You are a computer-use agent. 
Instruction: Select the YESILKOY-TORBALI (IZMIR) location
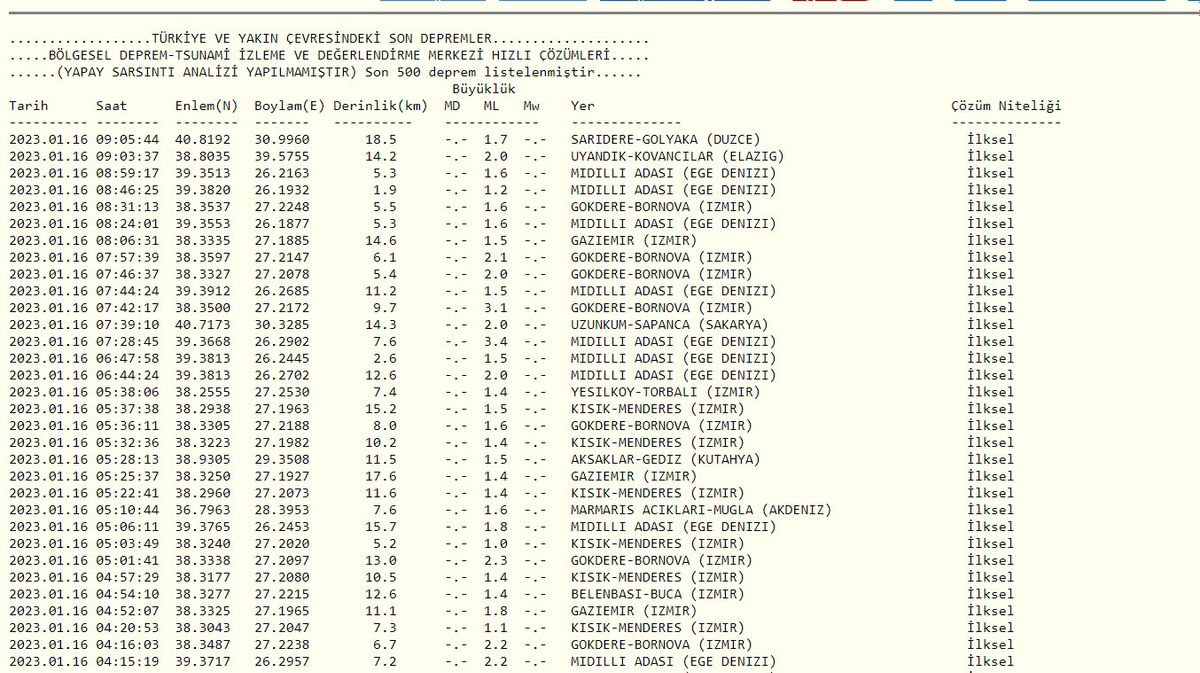pyautogui.click(x=665, y=392)
